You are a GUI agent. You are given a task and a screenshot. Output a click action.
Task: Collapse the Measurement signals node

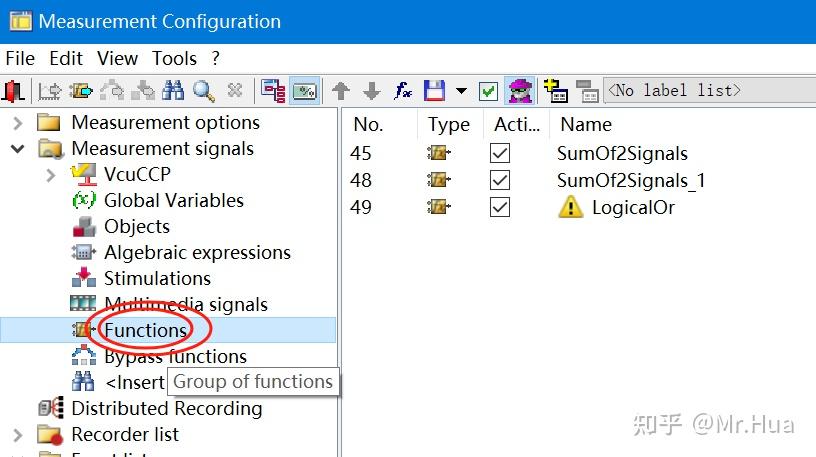(18, 149)
